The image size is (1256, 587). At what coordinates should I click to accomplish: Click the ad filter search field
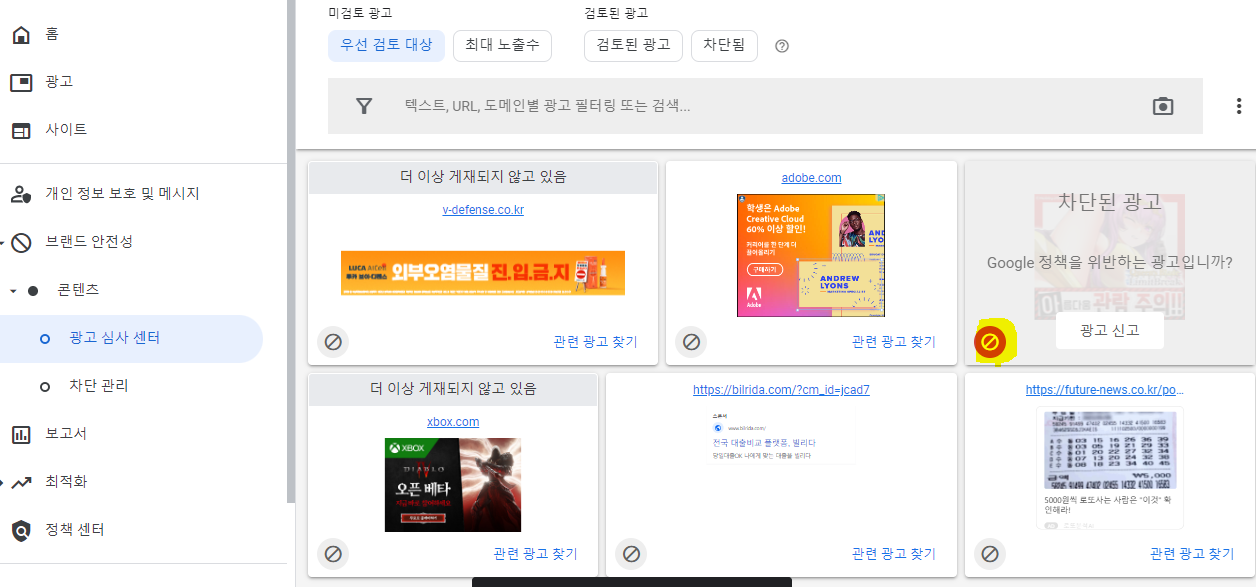pyautogui.click(x=765, y=106)
